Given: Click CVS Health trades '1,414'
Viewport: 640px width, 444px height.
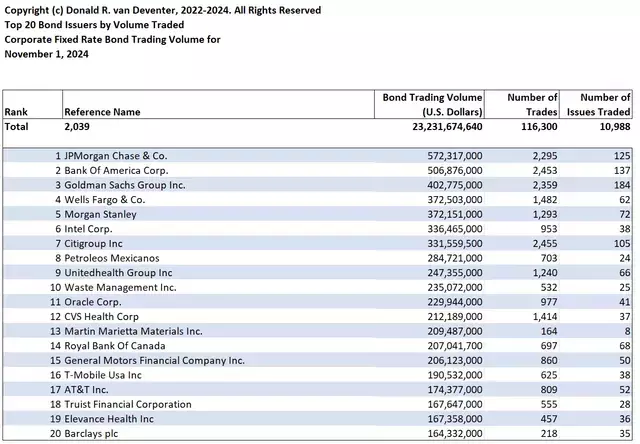Looking at the screenshot, I should point(545,317).
